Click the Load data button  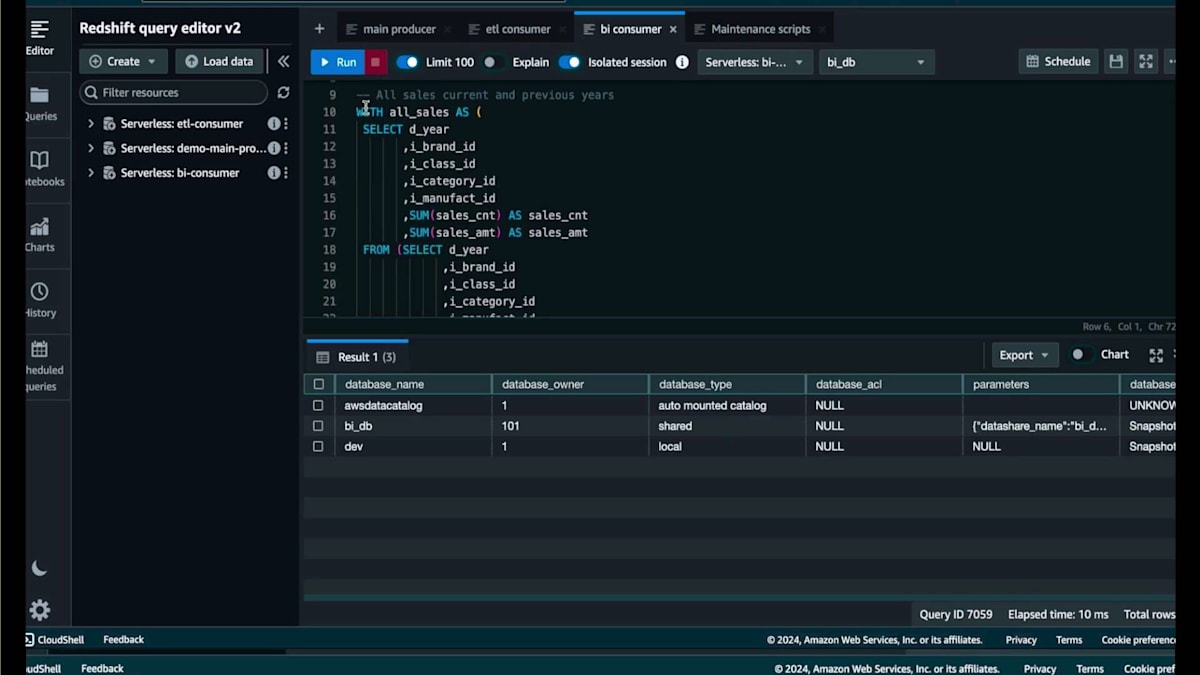tap(219, 61)
